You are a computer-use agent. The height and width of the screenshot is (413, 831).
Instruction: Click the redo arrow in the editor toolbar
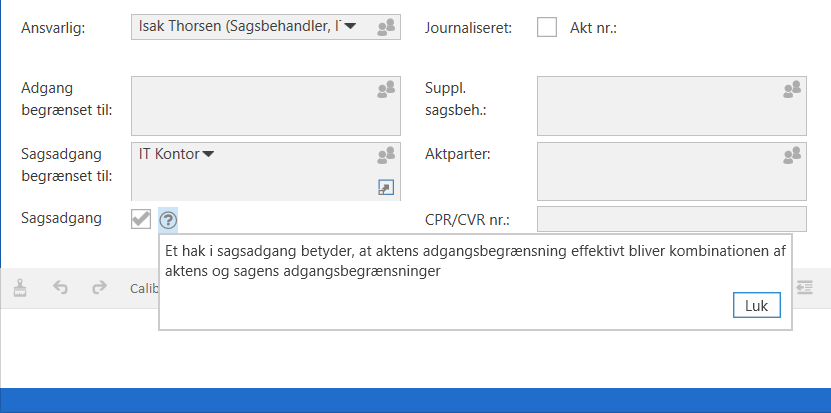pyautogui.click(x=98, y=288)
